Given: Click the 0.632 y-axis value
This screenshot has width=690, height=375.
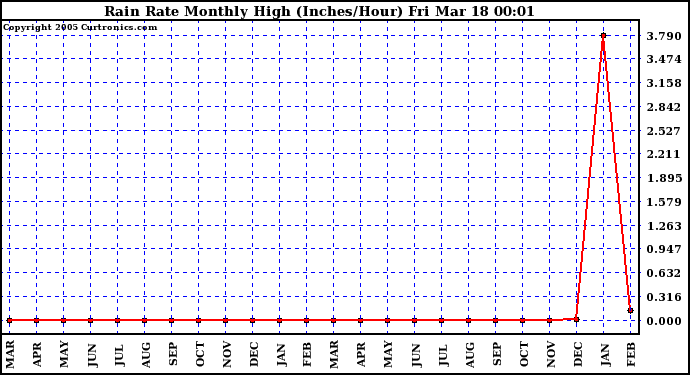Looking at the screenshot, I should click(664, 273).
